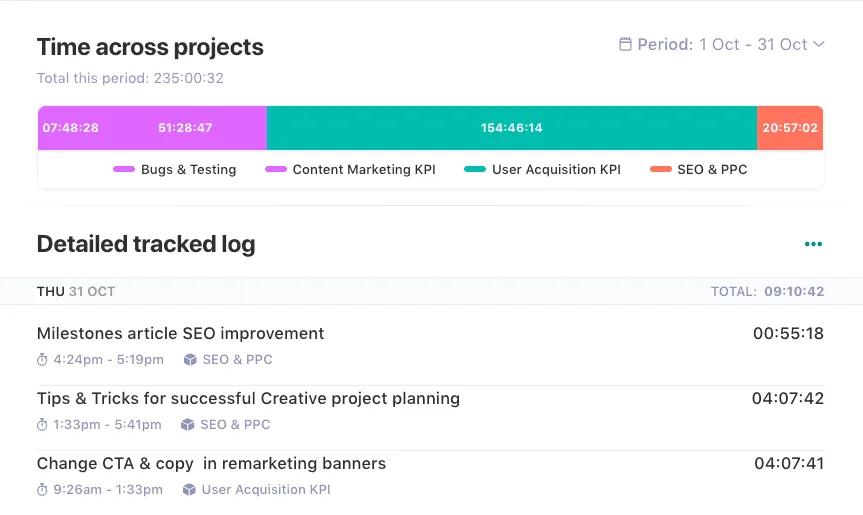Click the calendar icon beside Period
This screenshot has width=863, height=515.
tap(625, 45)
